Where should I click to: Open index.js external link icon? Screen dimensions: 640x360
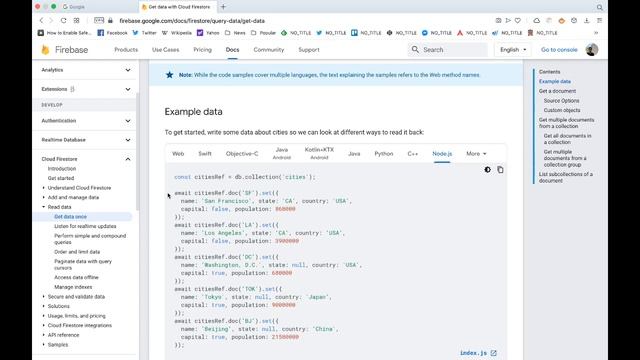pyautogui.click(x=493, y=353)
